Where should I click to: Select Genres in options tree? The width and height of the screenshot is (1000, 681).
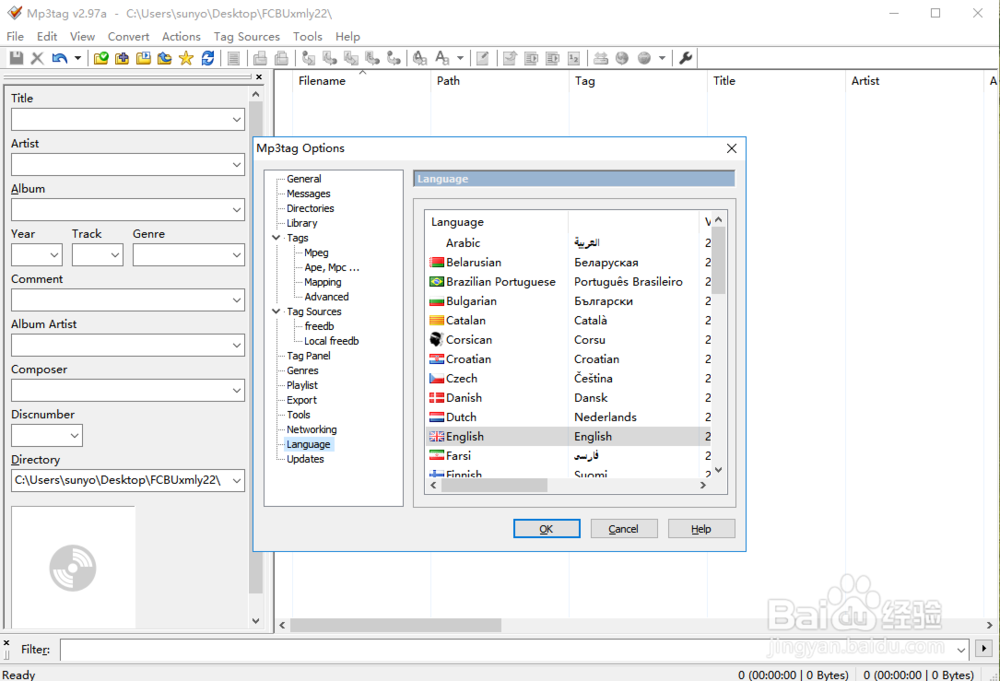[302, 370]
